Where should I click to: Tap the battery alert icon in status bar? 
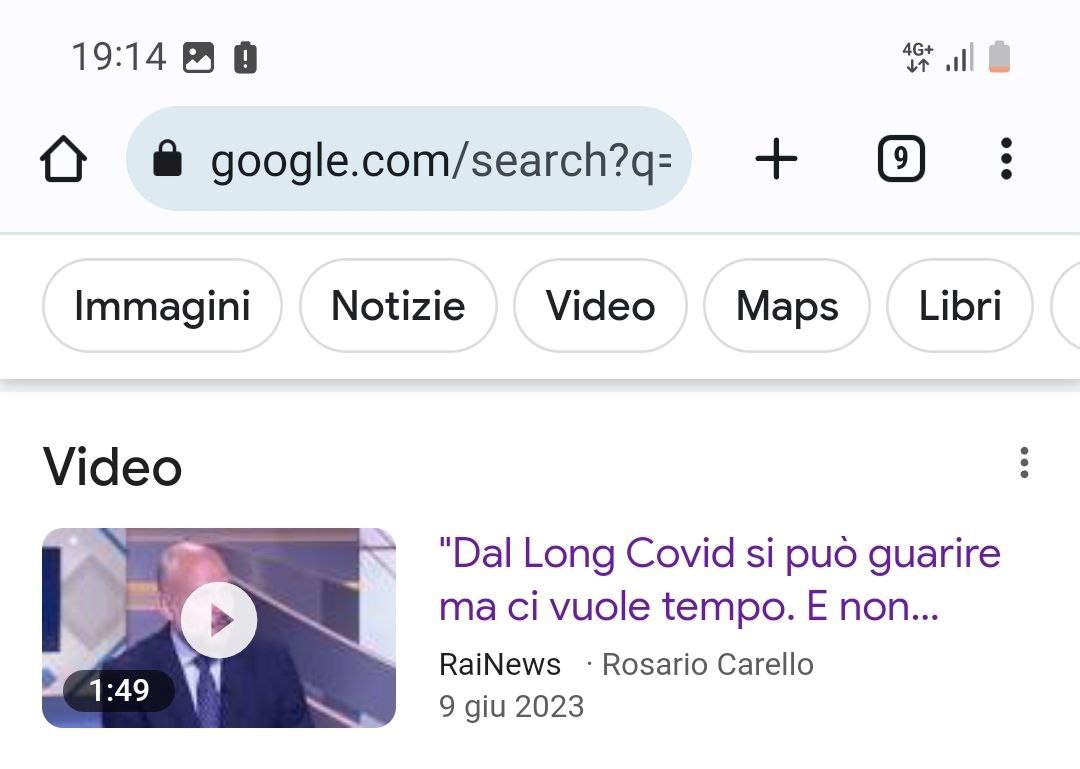[245, 58]
